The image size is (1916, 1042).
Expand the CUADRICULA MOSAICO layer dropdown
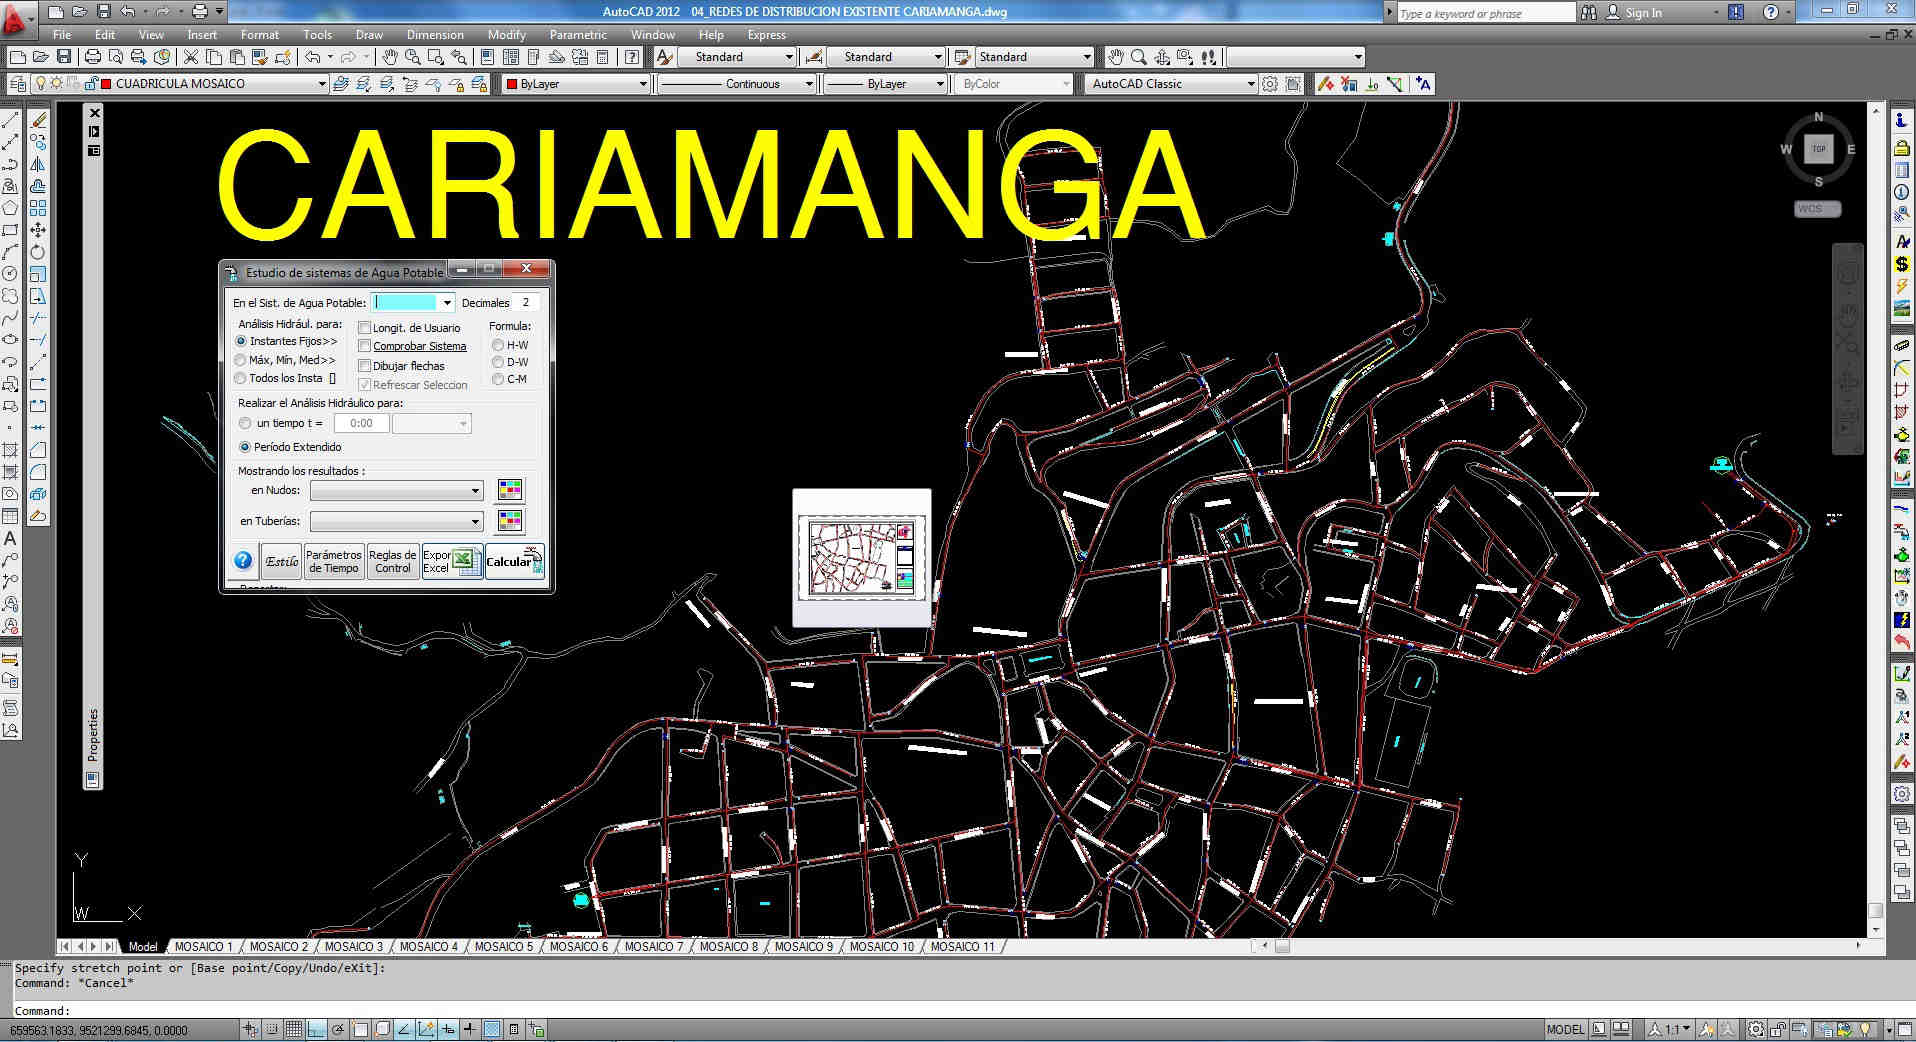click(x=321, y=84)
